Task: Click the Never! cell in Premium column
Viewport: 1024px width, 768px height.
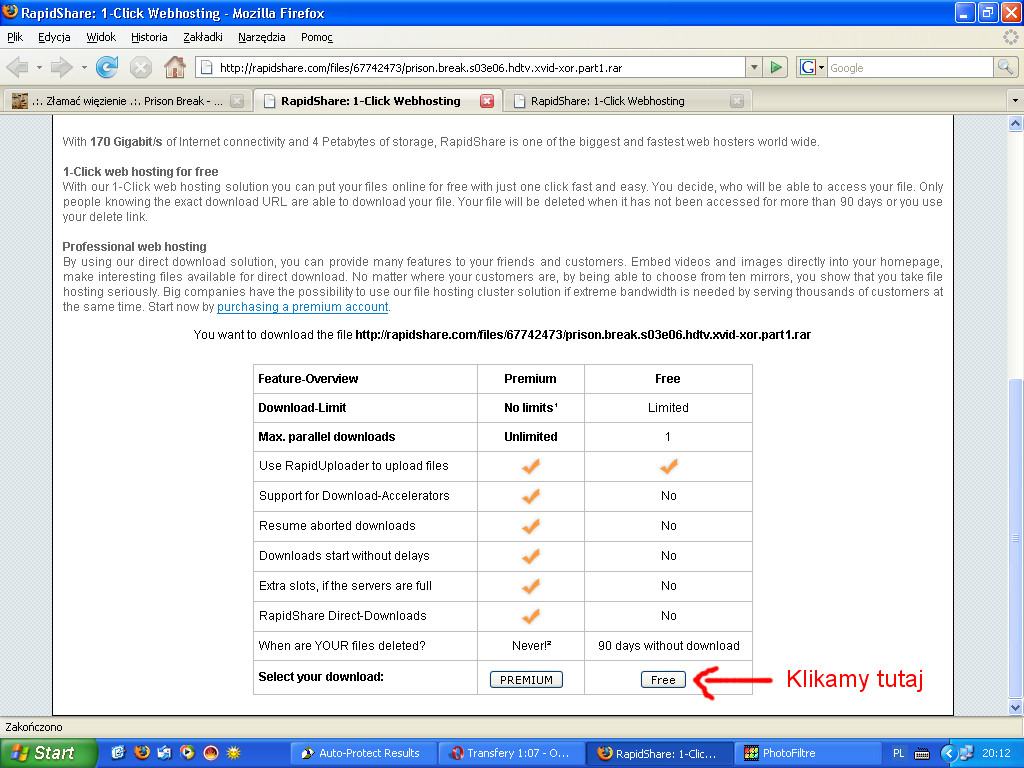Action: click(531, 646)
